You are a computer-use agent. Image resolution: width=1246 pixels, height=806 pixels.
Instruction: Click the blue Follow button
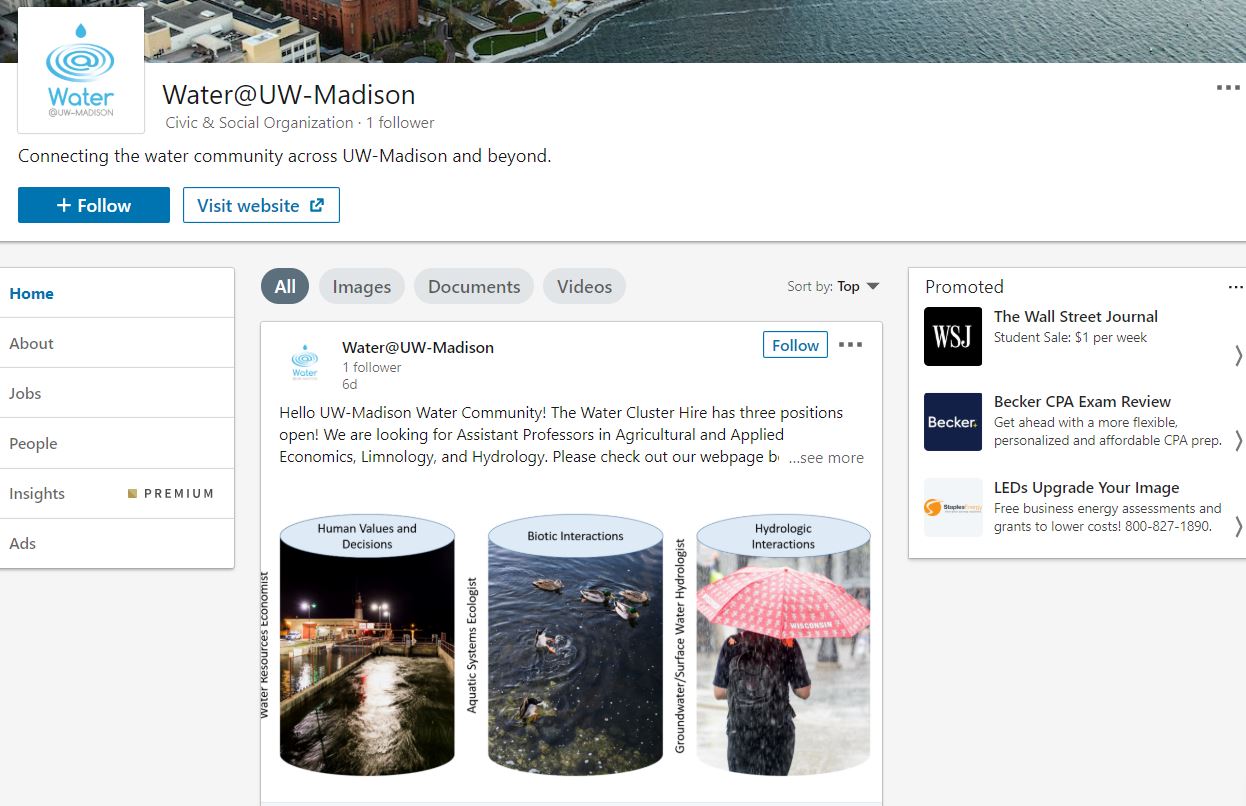(94, 205)
